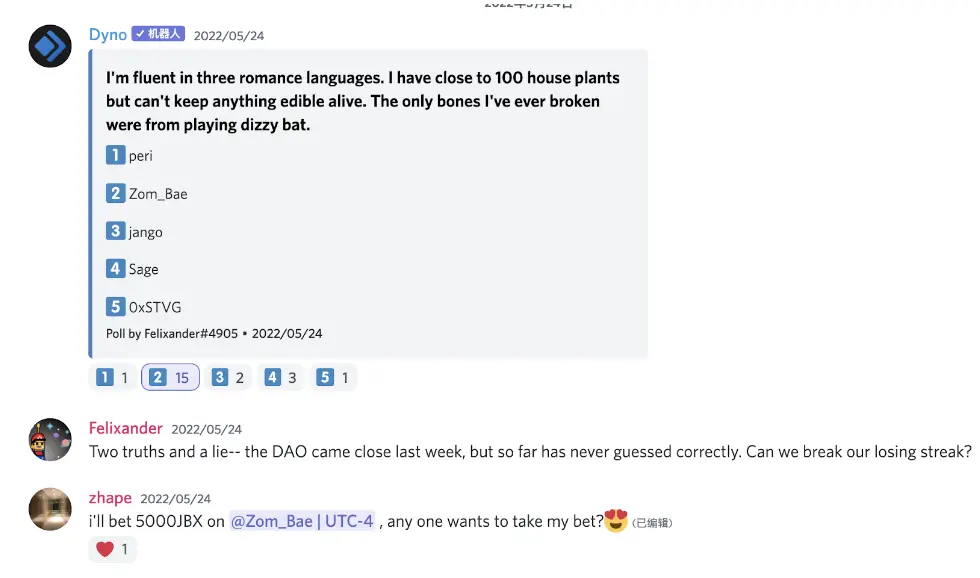Click zhape's profile avatar
This screenshot has height=578, width=980.
coord(50,509)
